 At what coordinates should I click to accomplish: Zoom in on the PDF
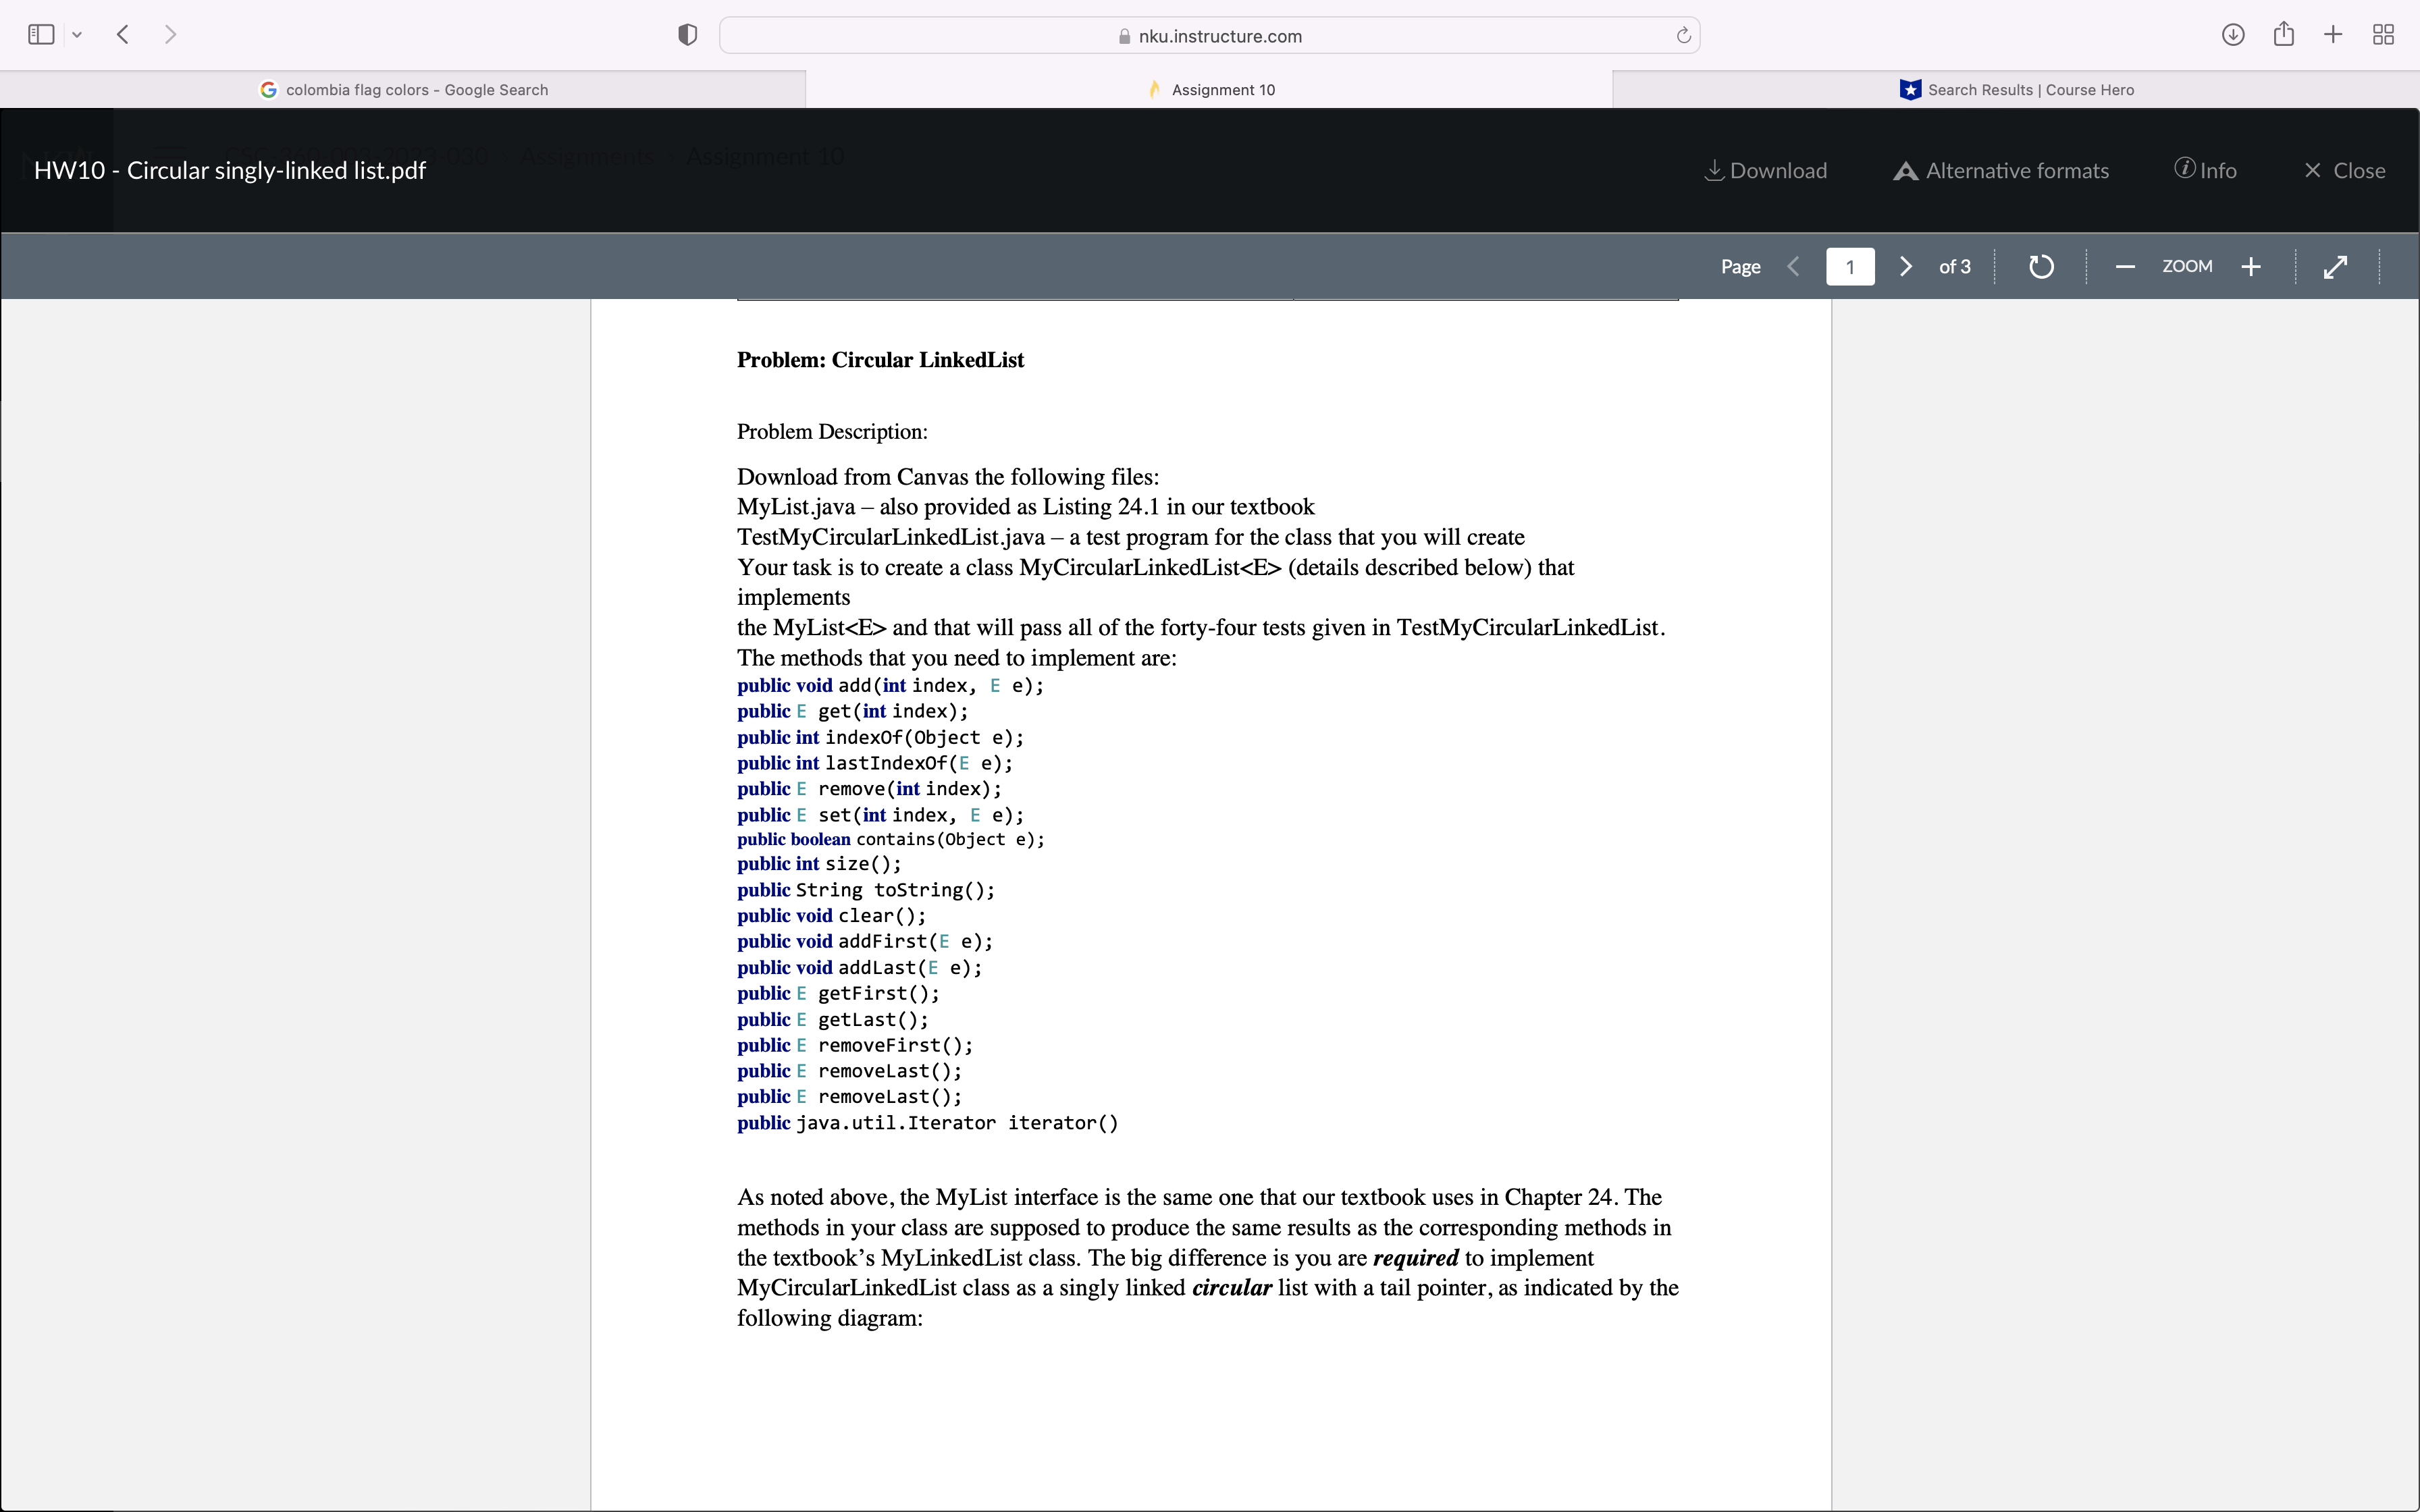pos(2251,267)
